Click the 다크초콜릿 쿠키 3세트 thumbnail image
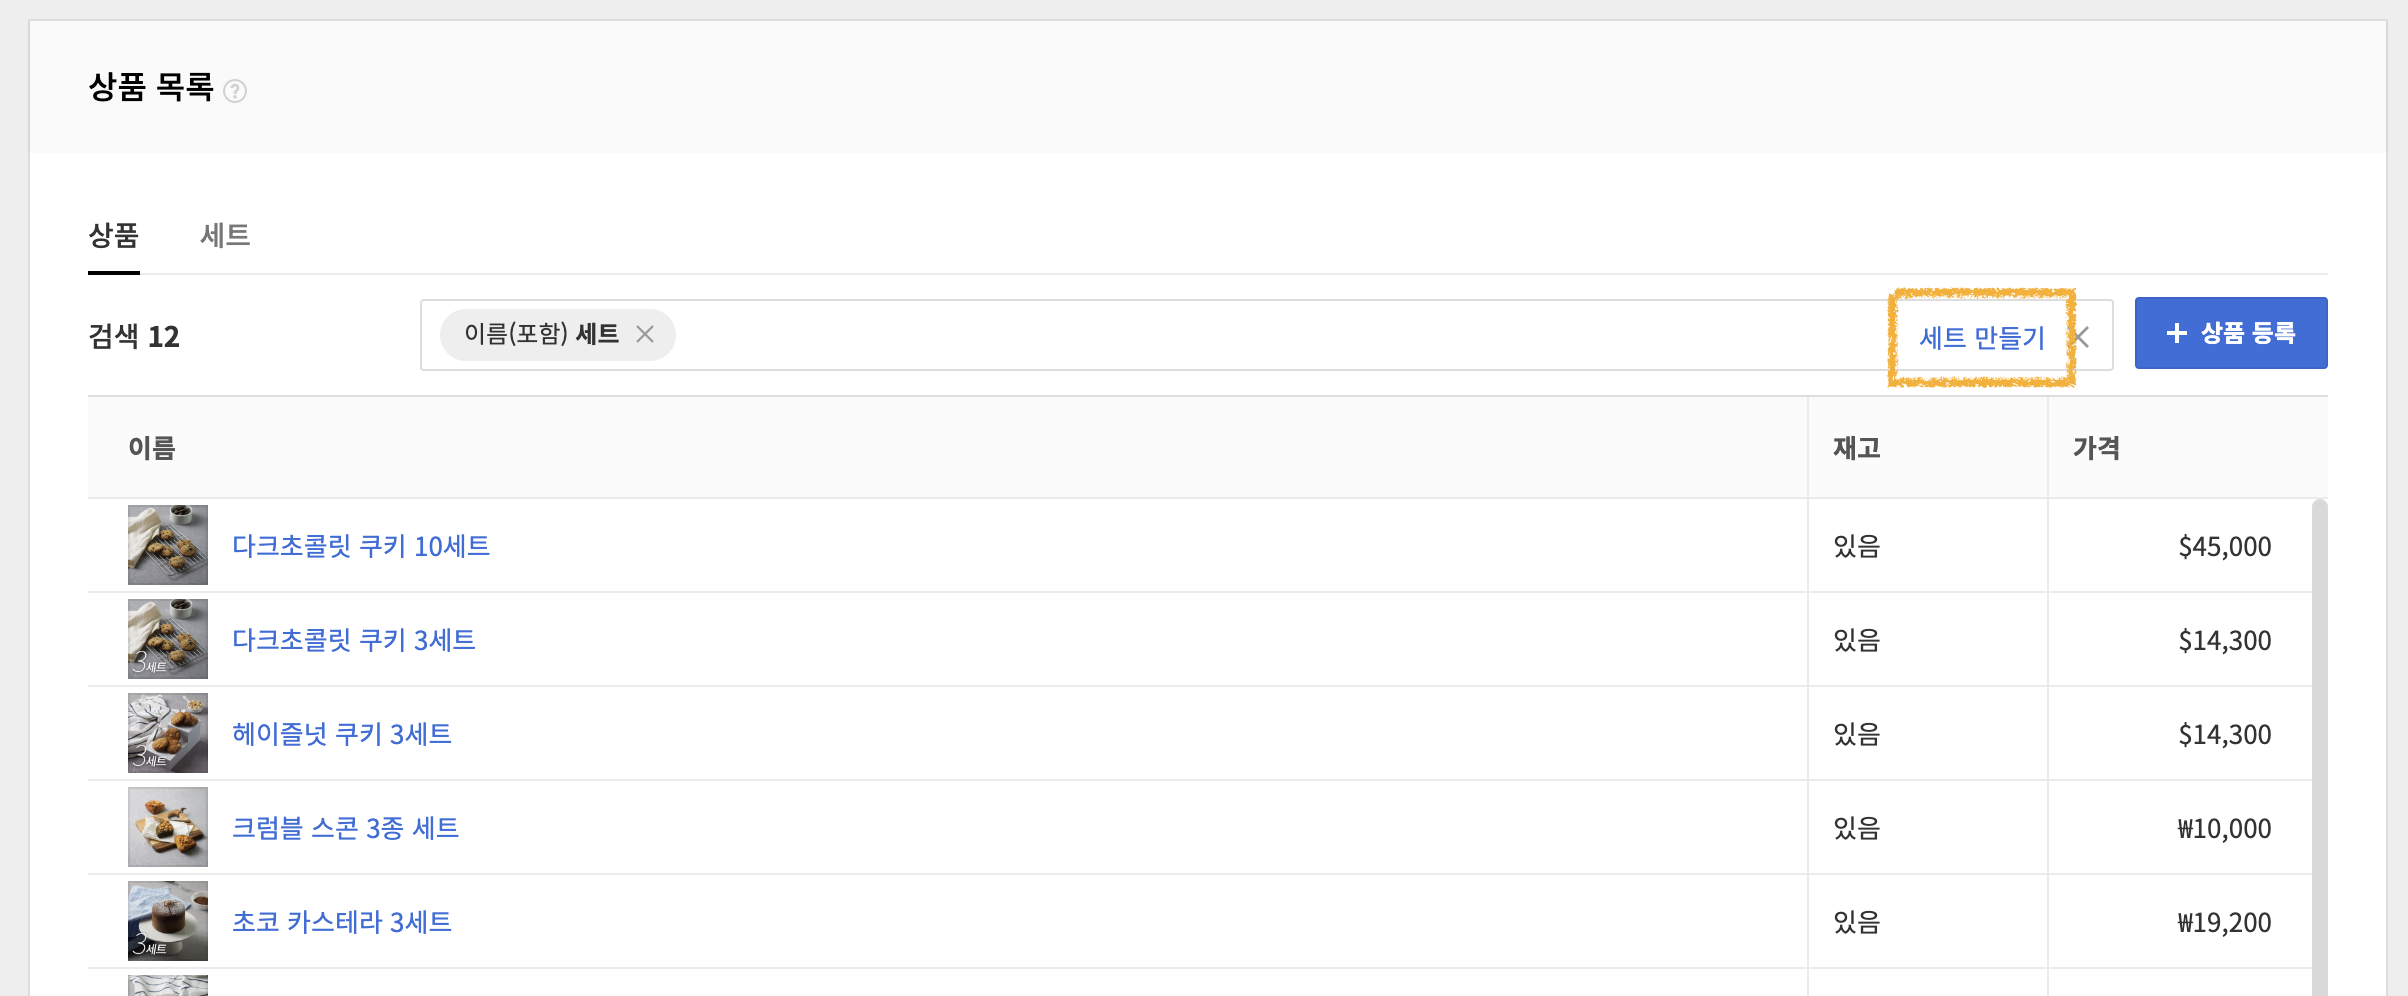The image size is (2408, 996). coord(168,639)
